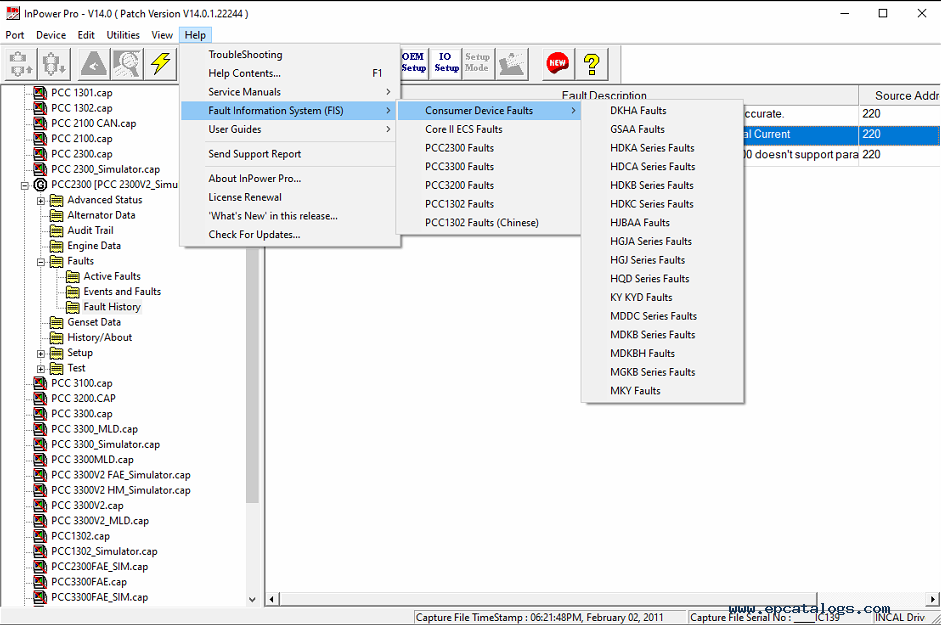Open the Device menu
Image resolution: width=941 pixels, height=625 pixels.
click(x=51, y=35)
